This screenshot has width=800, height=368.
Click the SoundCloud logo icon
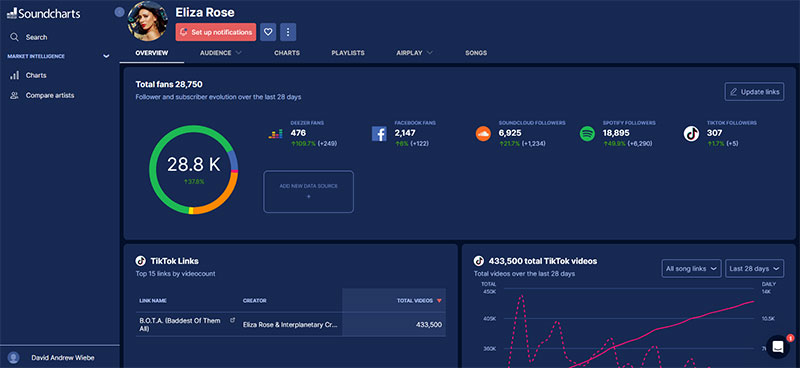click(483, 134)
